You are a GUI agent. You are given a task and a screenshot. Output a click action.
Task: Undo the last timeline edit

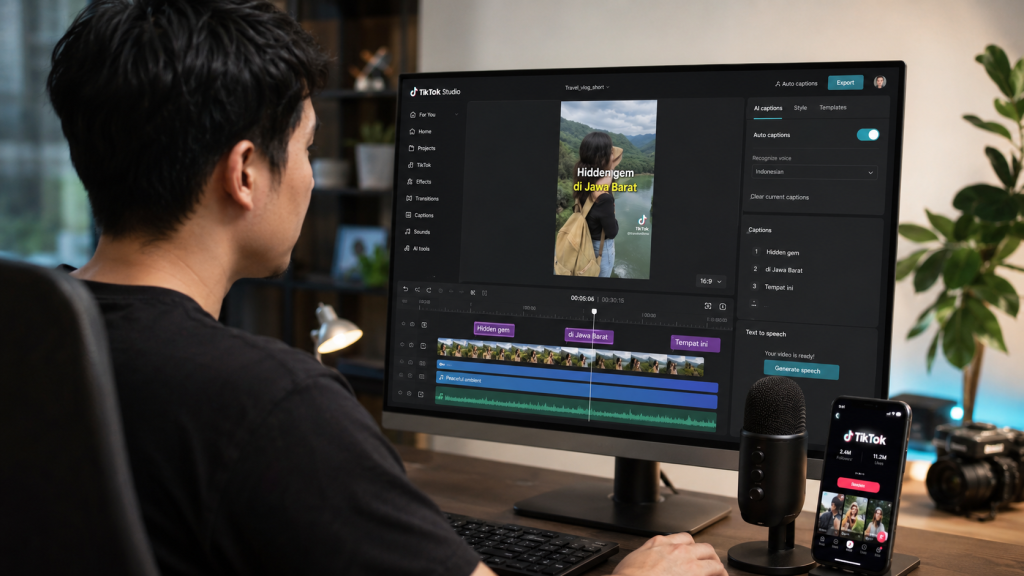[406, 289]
